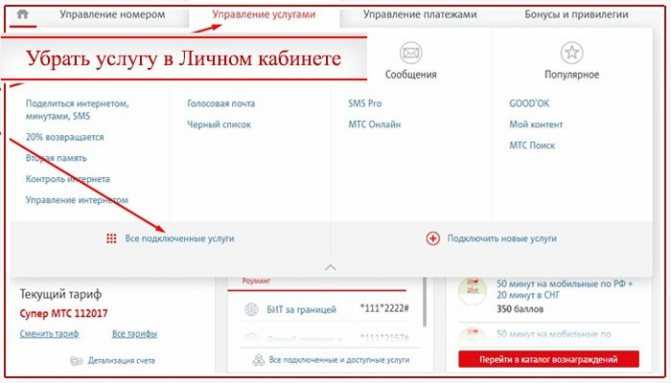This screenshot has width=671, height=383.
Task: Click the 350 баллов text
Action: point(520,309)
